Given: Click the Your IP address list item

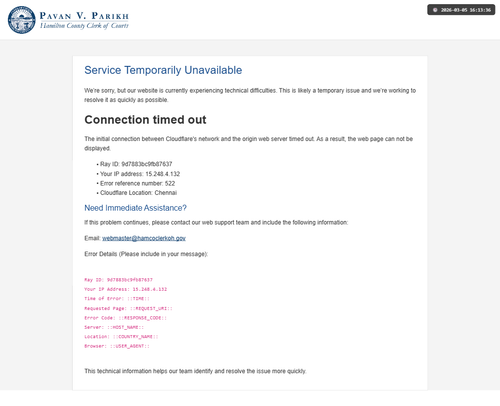Looking at the screenshot, I should 140,174.
